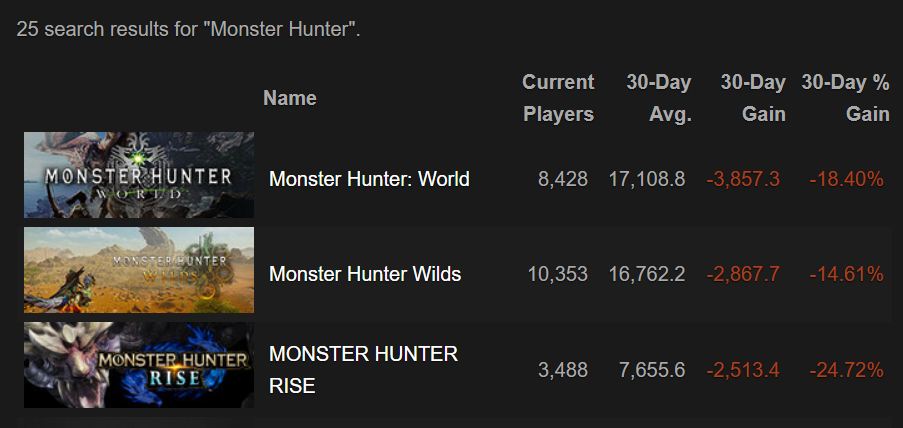Screen dimensions: 903x428
Task: Sort by the Name column header
Action: pyautogui.click(x=290, y=98)
